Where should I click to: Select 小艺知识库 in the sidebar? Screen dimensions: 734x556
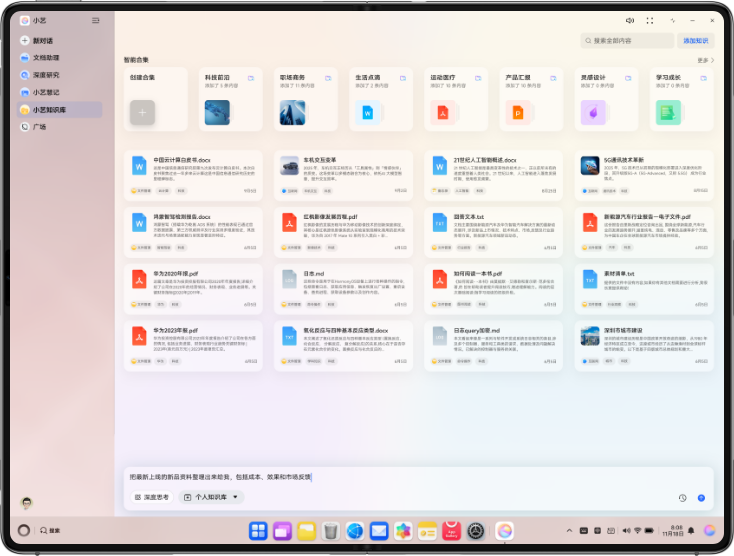59,110
